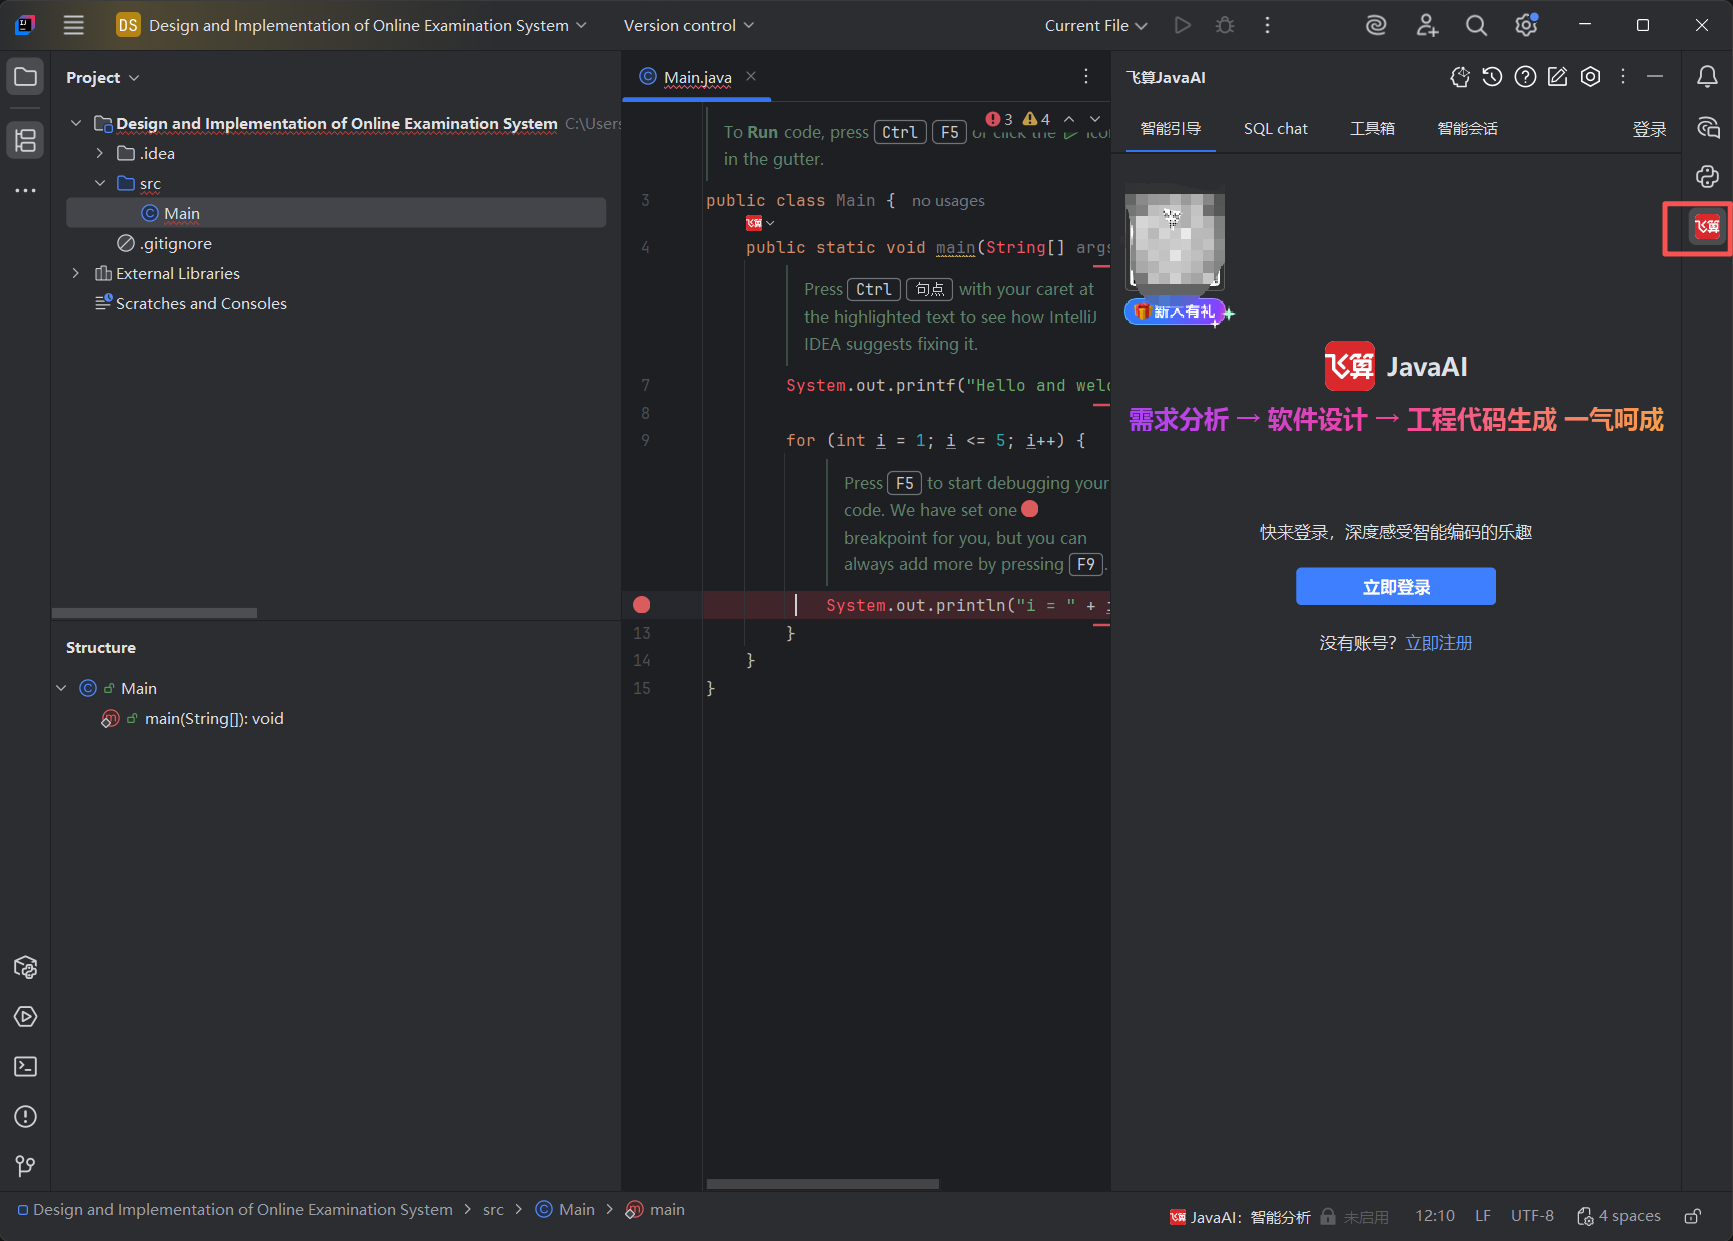
Task: Open JavaAI panel options menu
Action: click(x=1623, y=77)
